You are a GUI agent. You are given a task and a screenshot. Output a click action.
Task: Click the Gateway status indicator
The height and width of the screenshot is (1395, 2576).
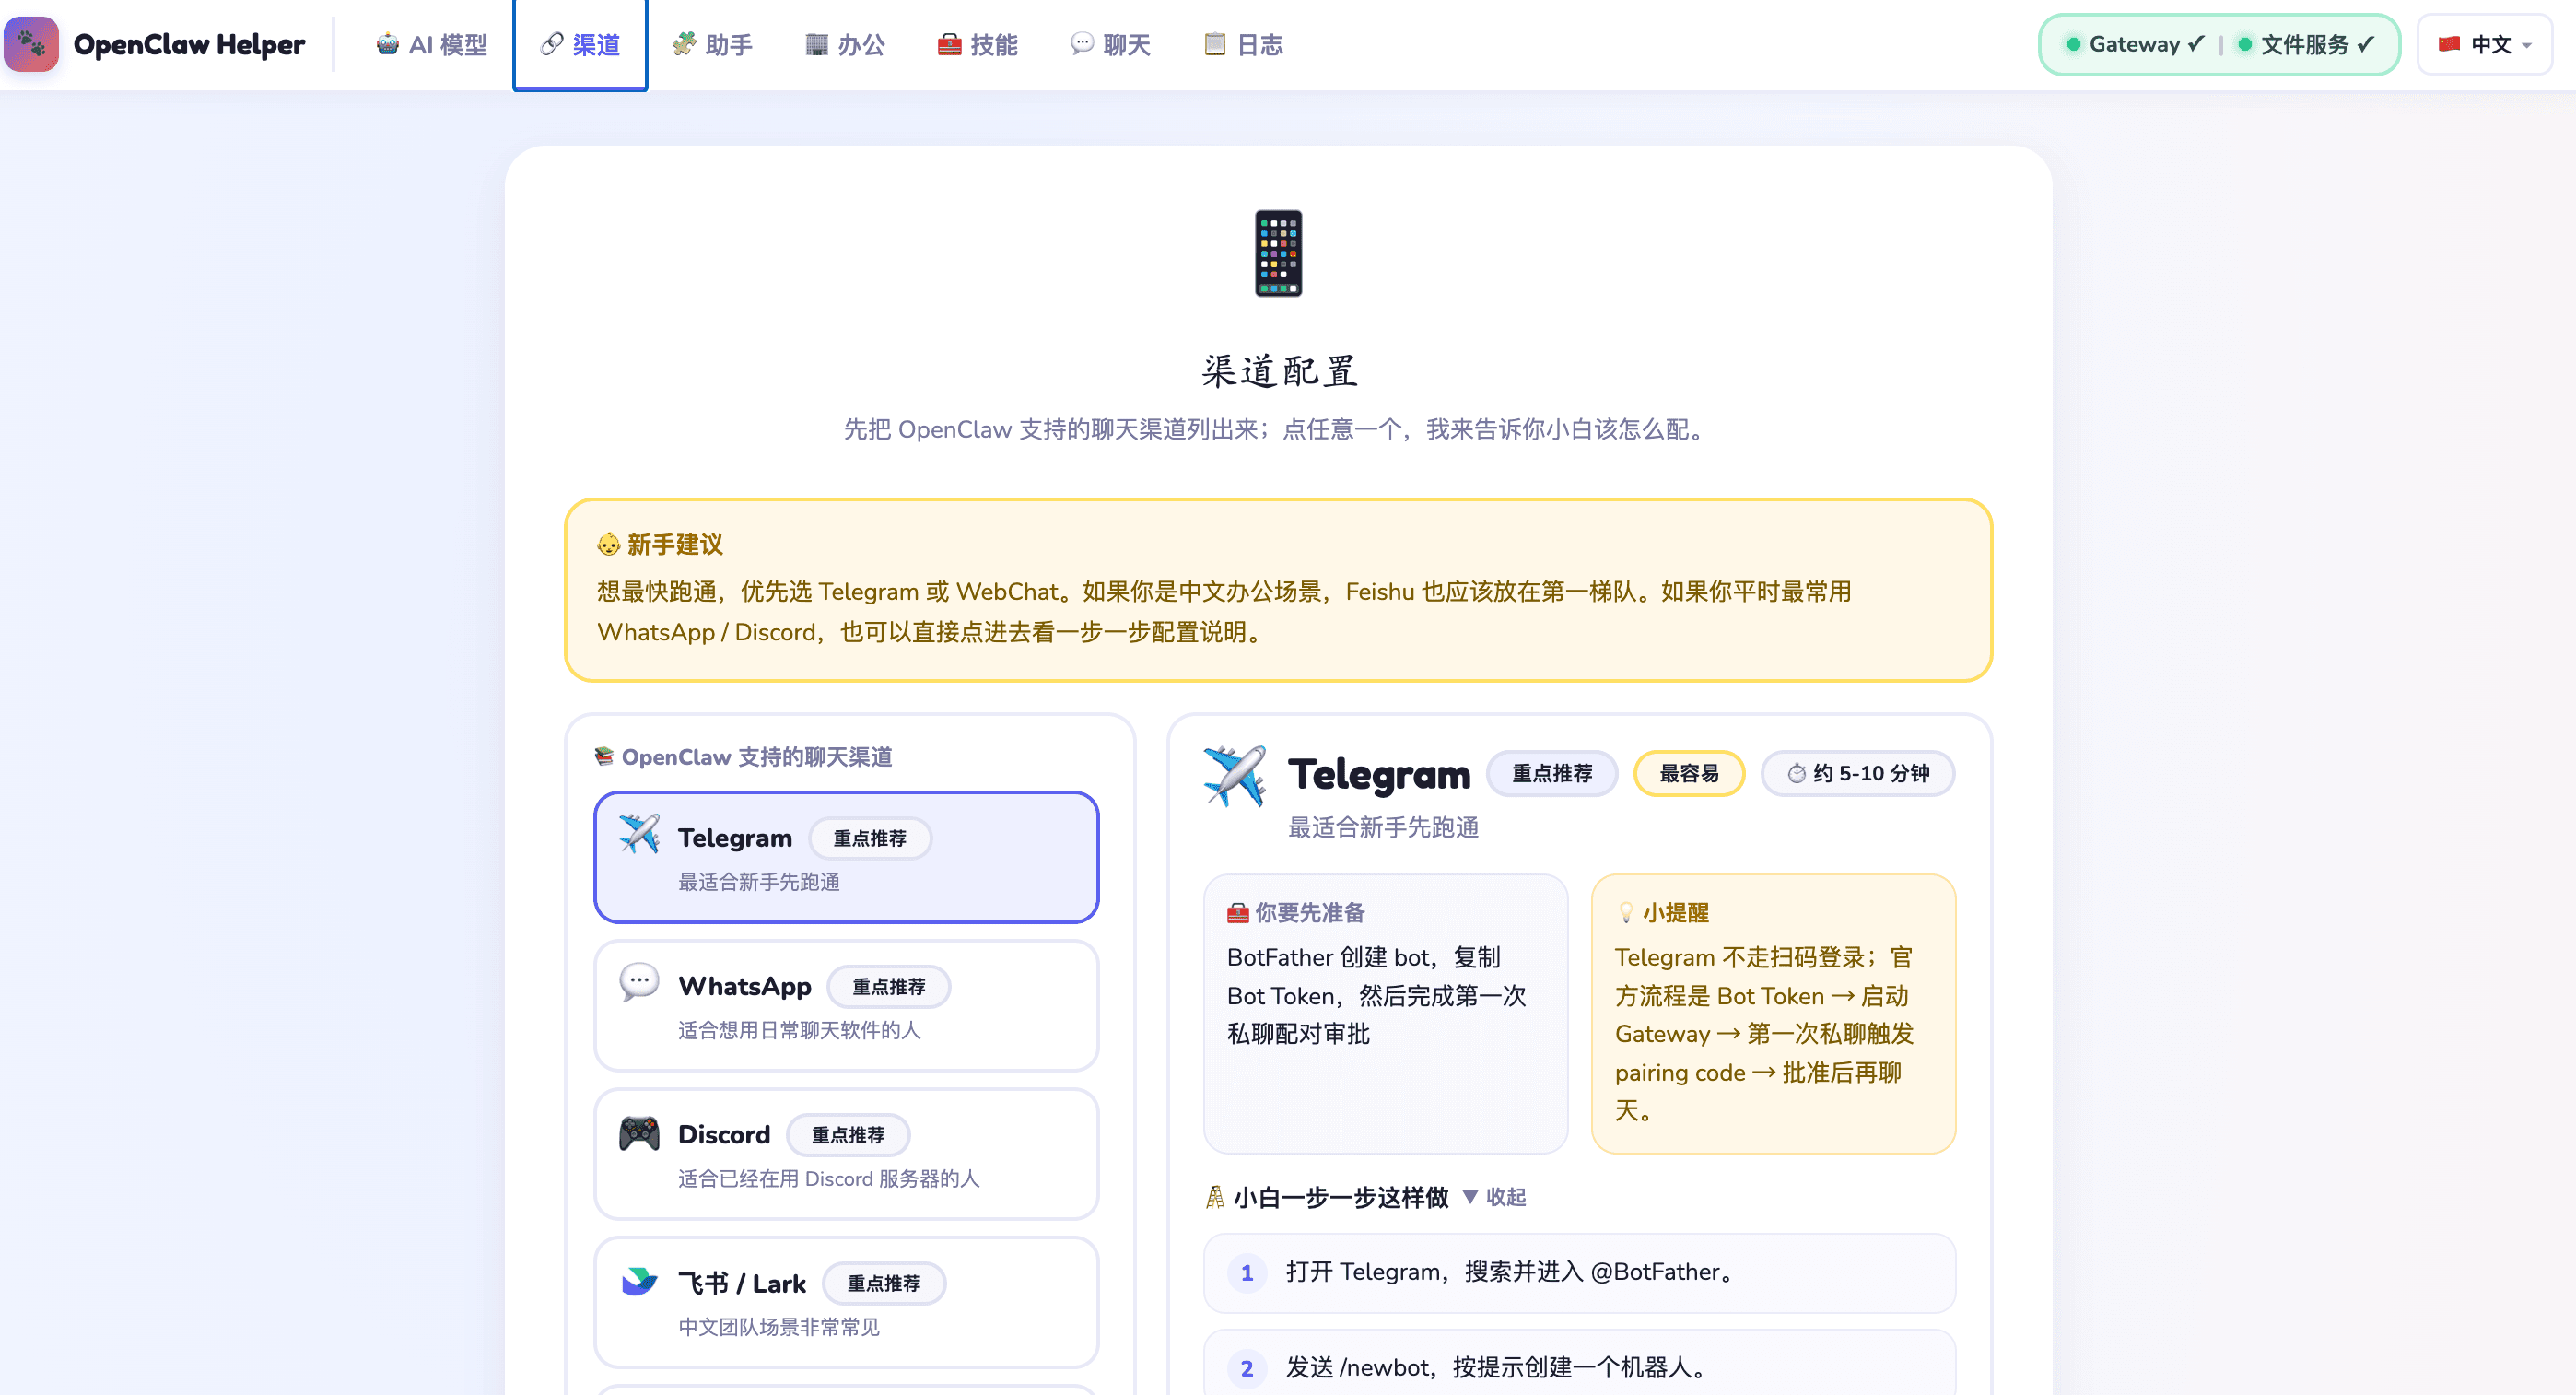click(x=2134, y=44)
